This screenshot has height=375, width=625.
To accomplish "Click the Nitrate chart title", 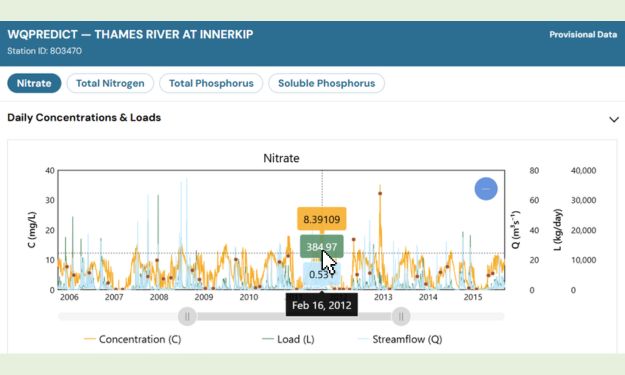I will click(281, 158).
